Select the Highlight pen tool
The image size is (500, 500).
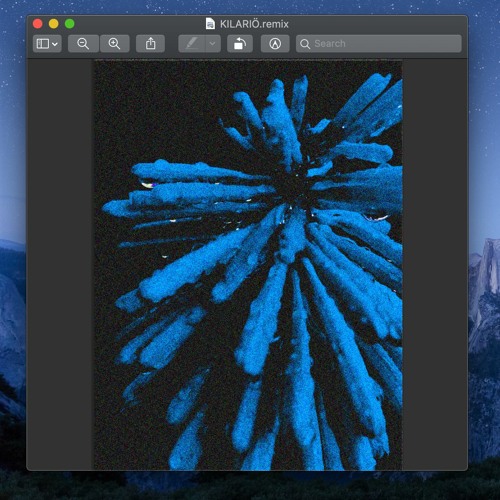[x=192, y=44]
